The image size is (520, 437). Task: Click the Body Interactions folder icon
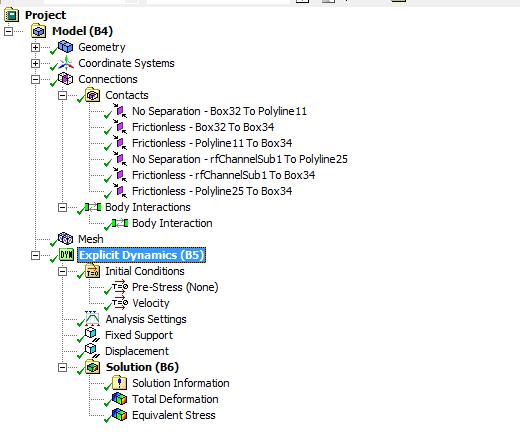(x=93, y=207)
